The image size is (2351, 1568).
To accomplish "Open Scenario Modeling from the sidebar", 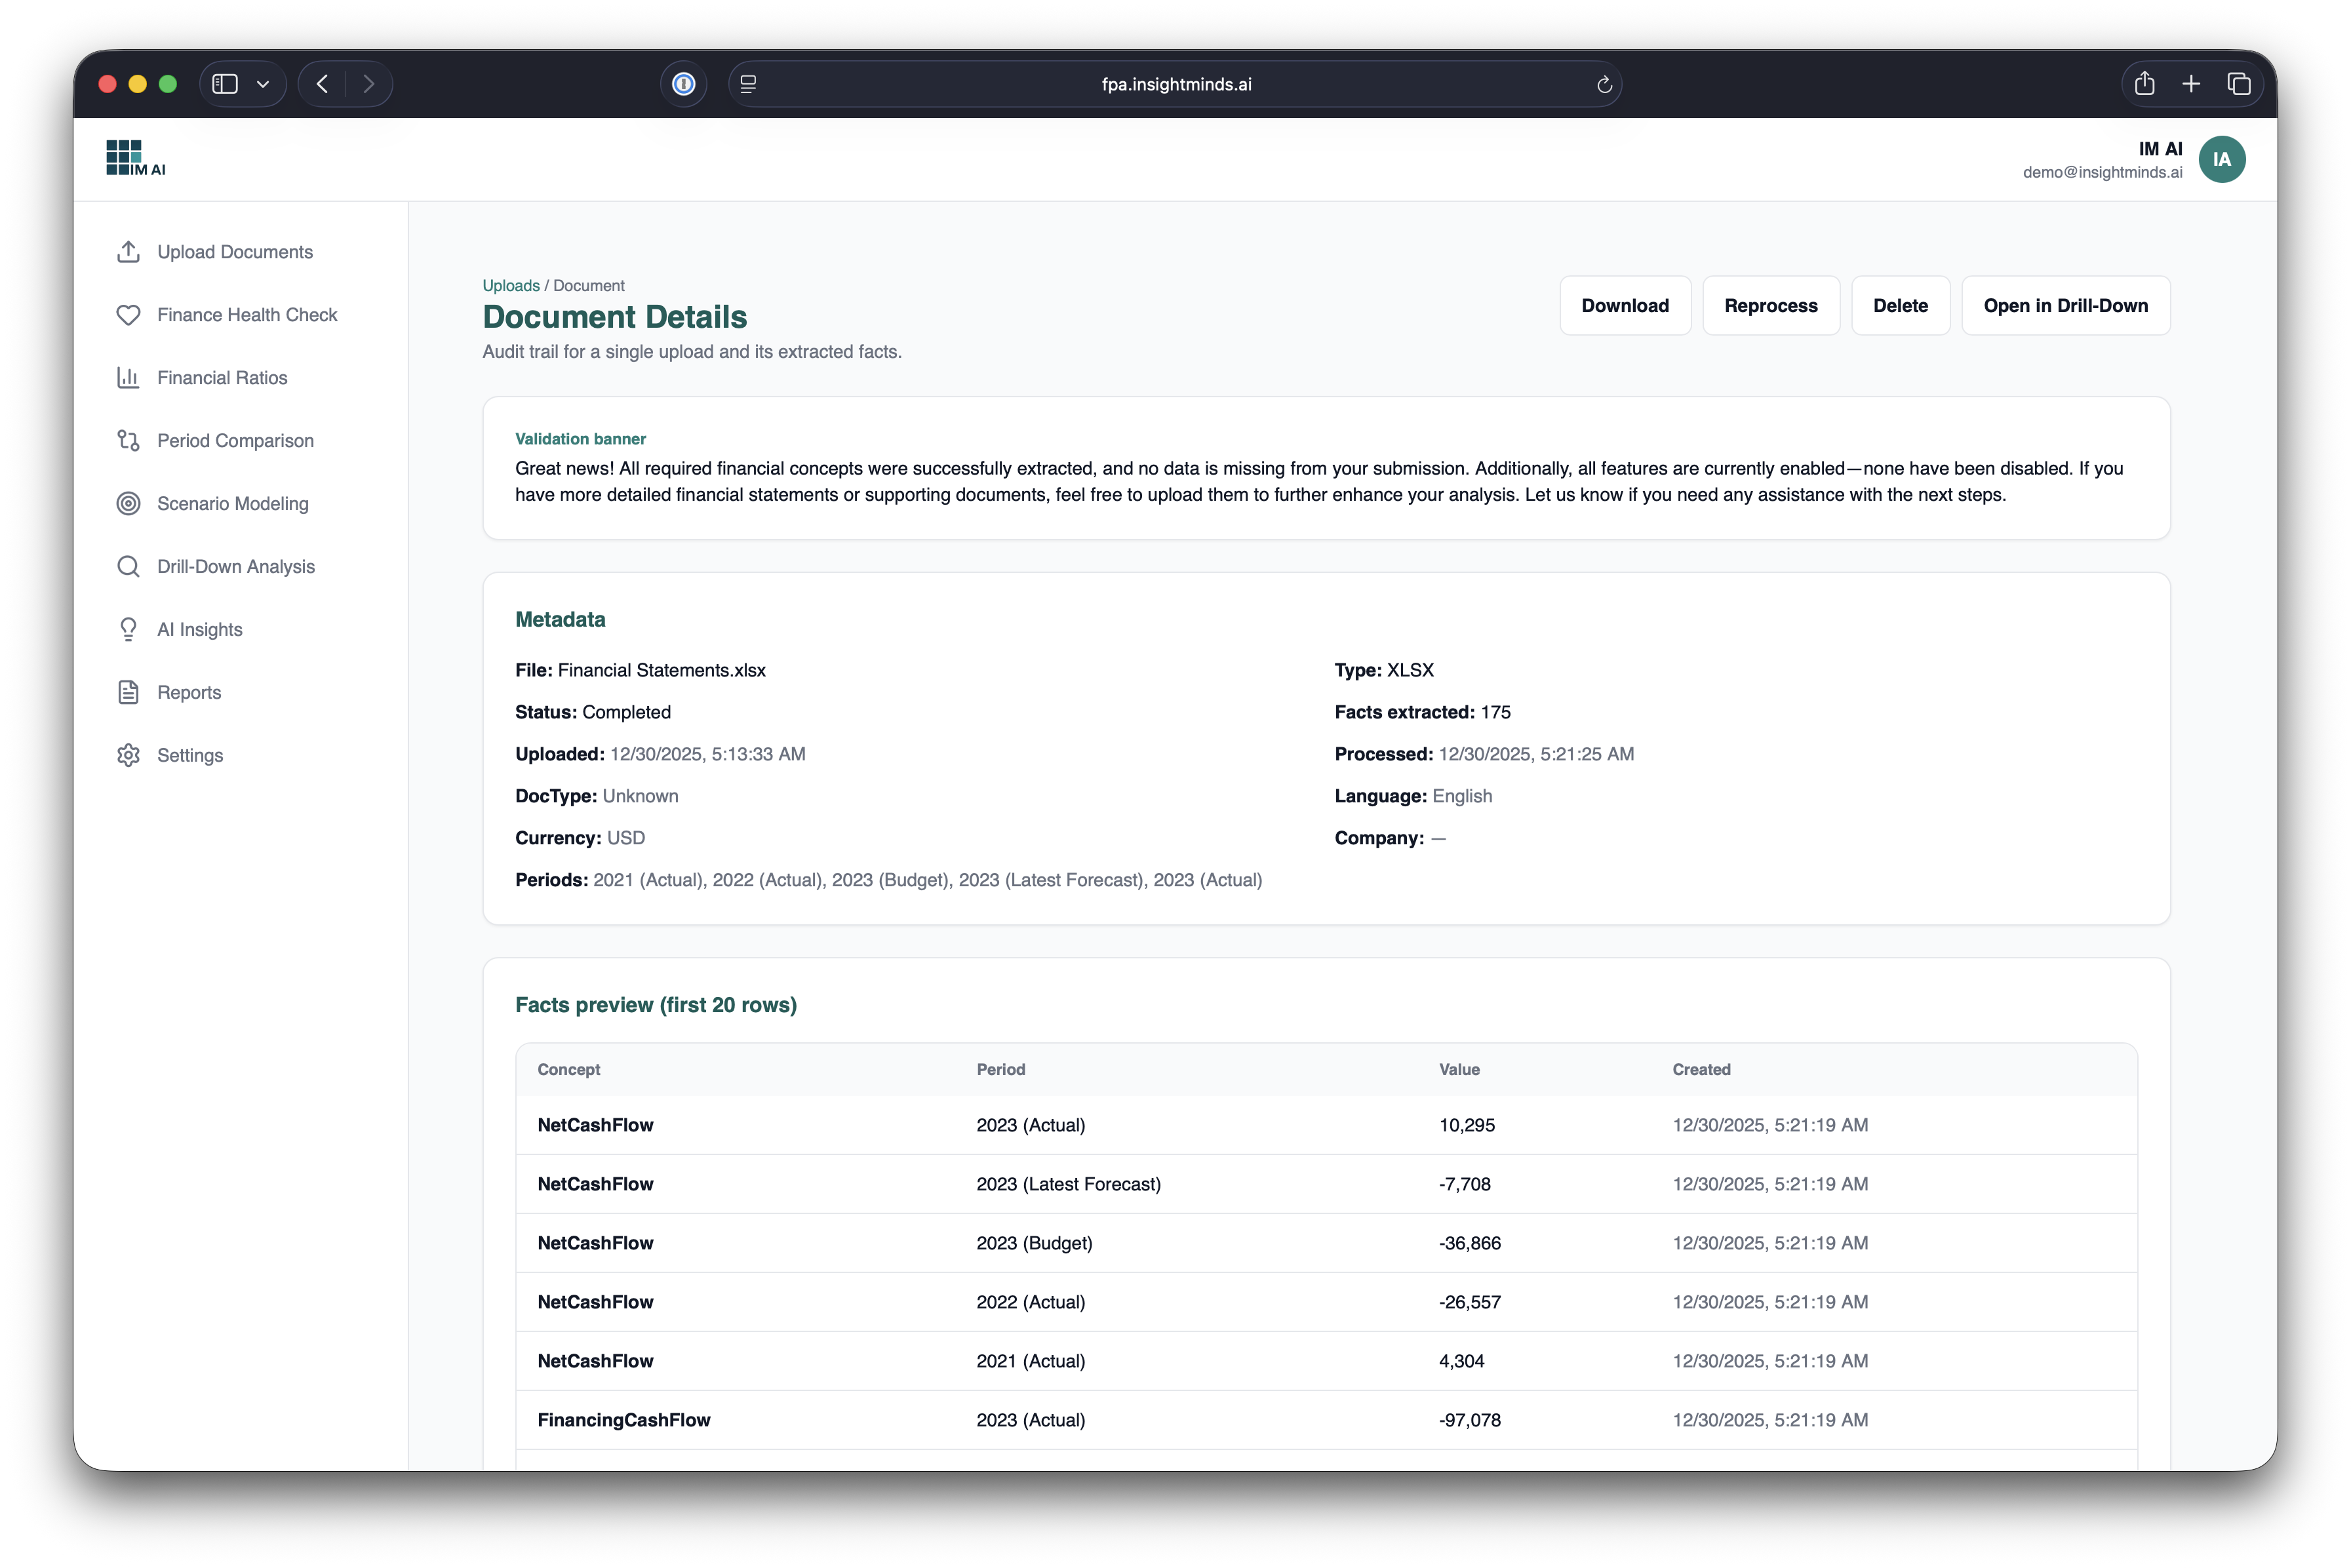I will [x=232, y=504].
